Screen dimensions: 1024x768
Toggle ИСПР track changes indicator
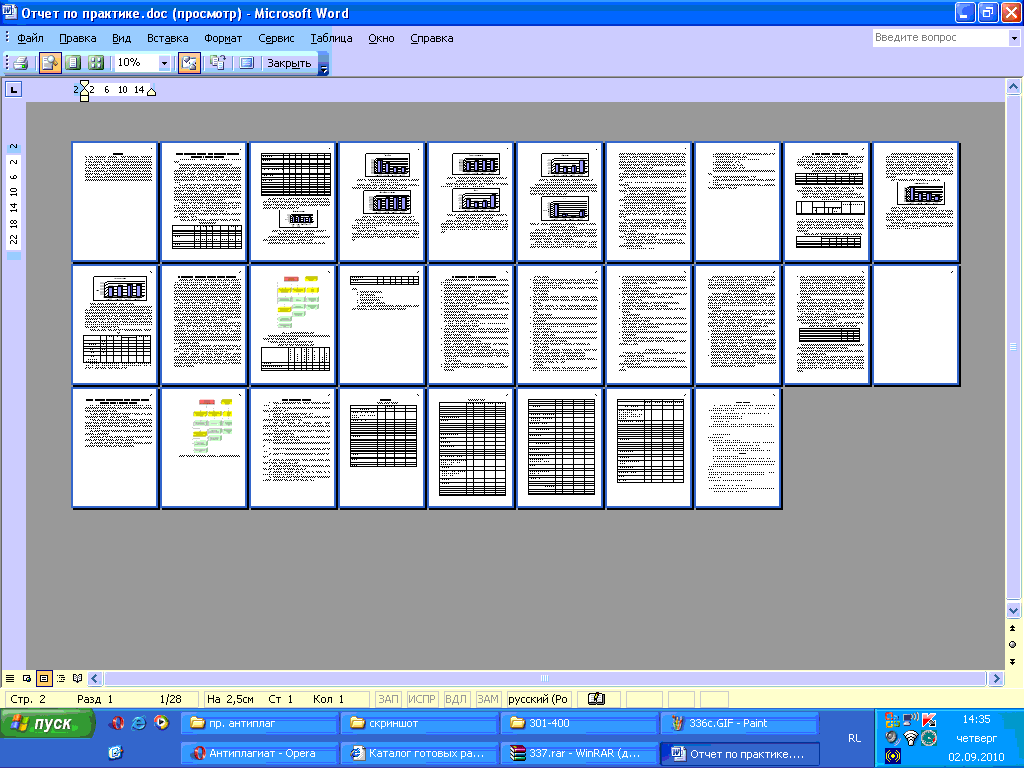coord(423,699)
